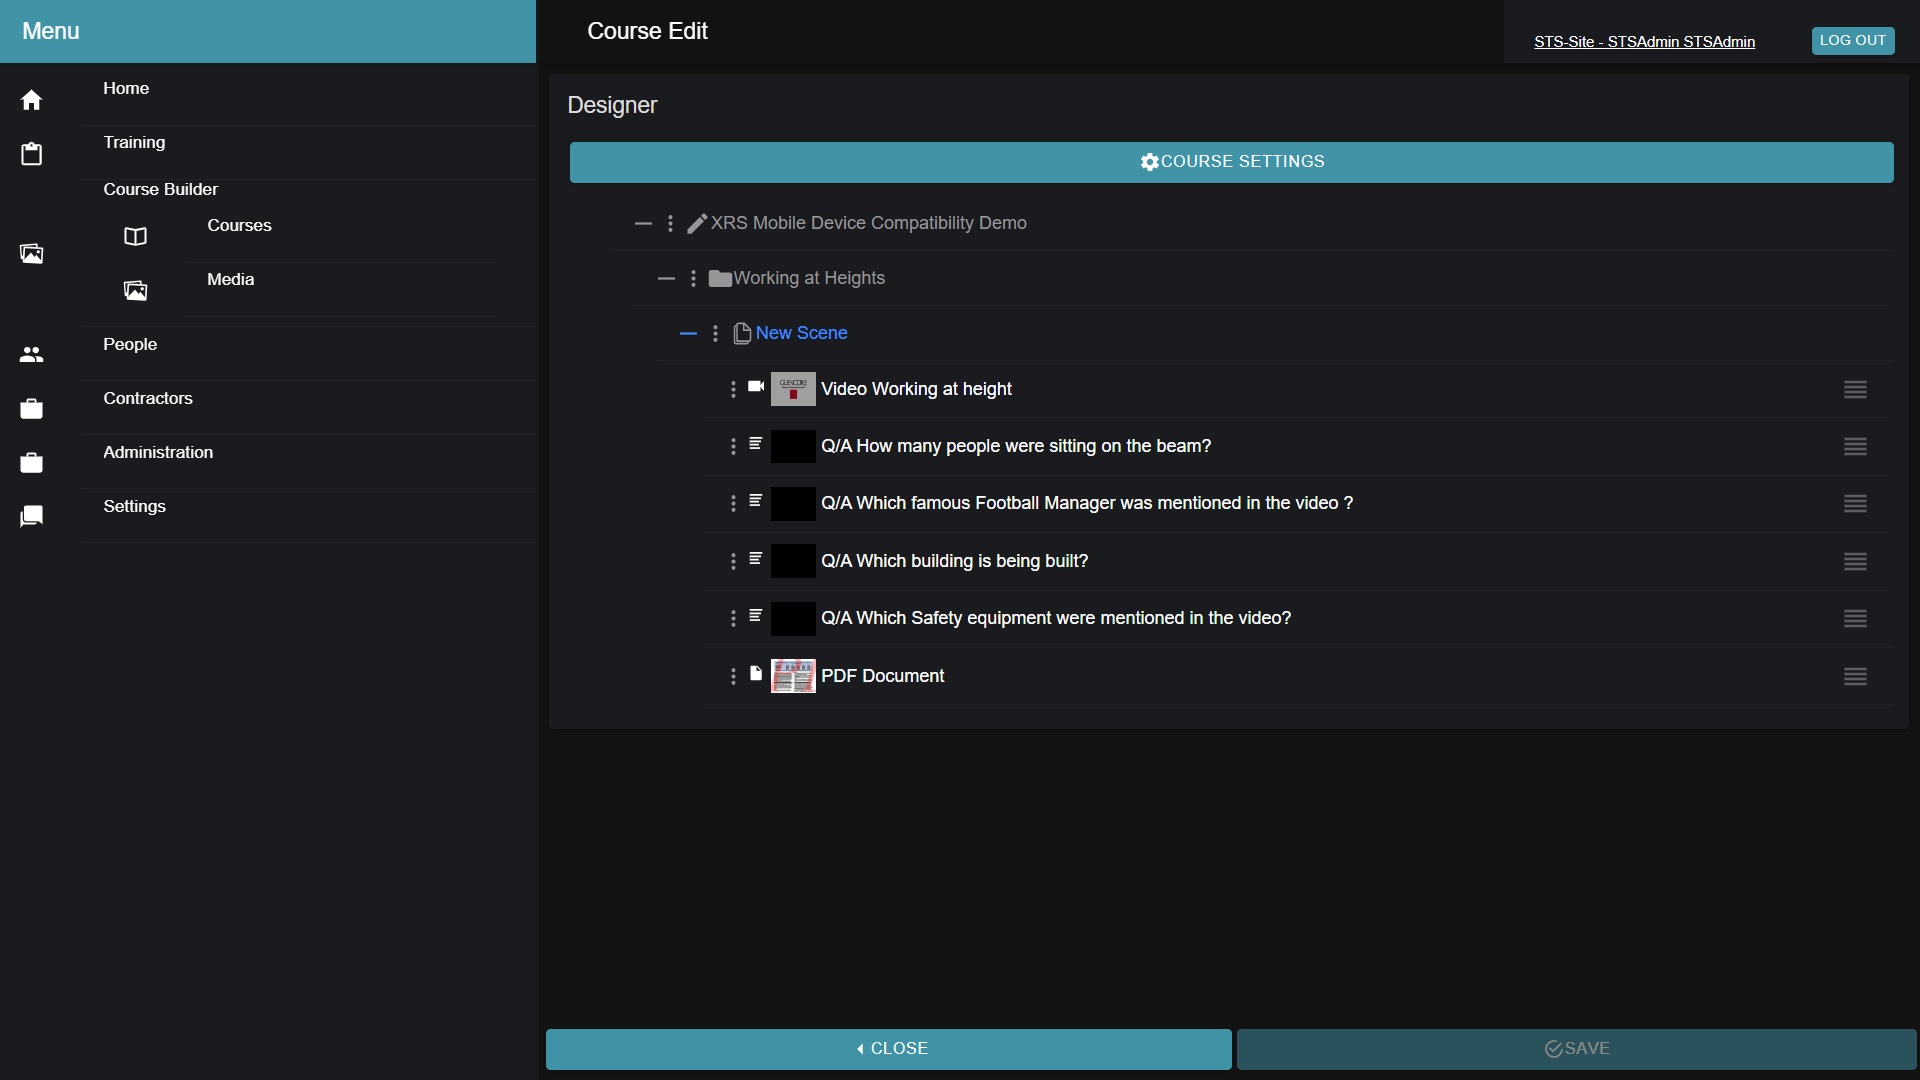The width and height of the screenshot is (1920, 1080).
Task: Collapse the Working at Heights folder
Action: click(x=666, y=279)
